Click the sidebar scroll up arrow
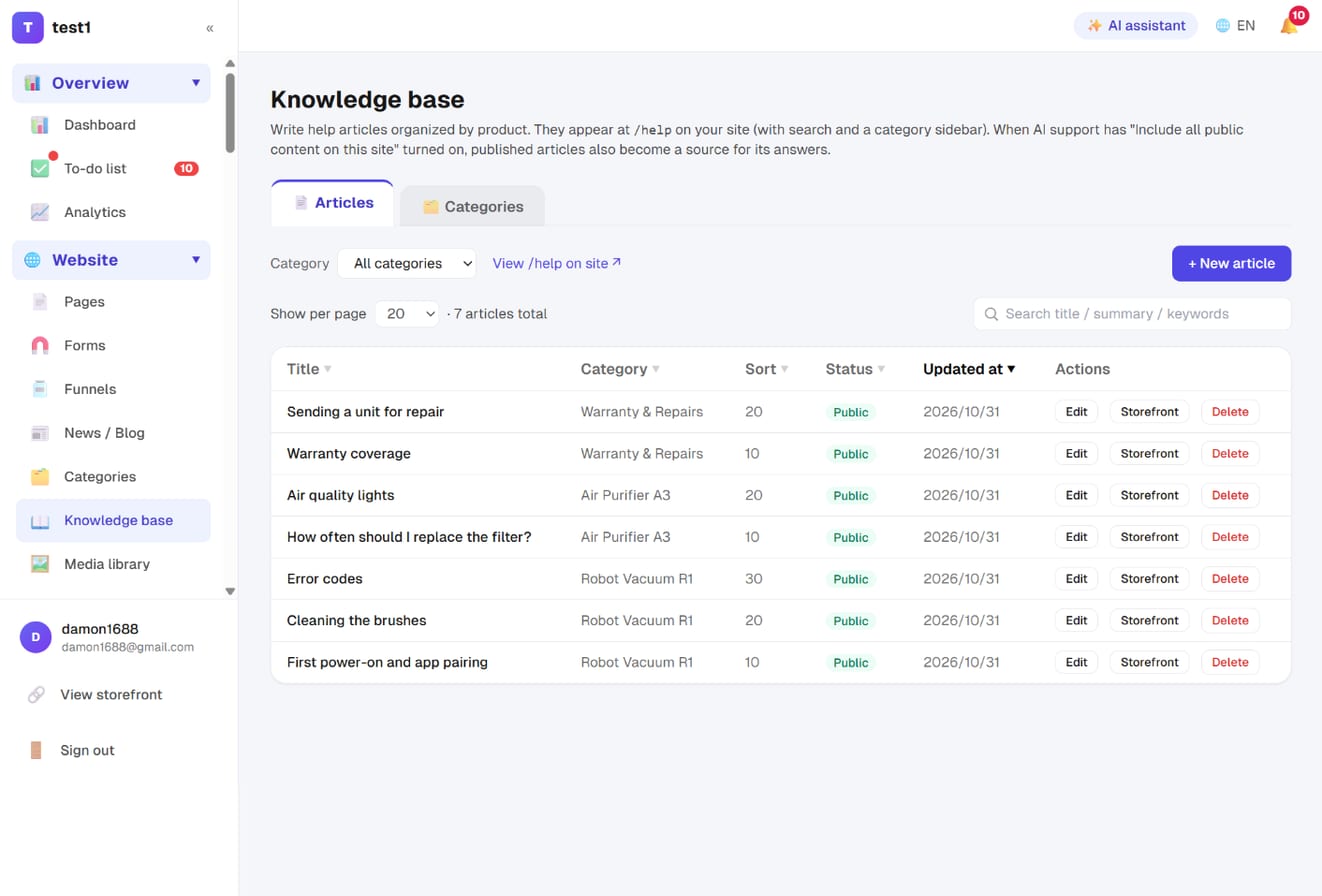 (x=230, y=64)
